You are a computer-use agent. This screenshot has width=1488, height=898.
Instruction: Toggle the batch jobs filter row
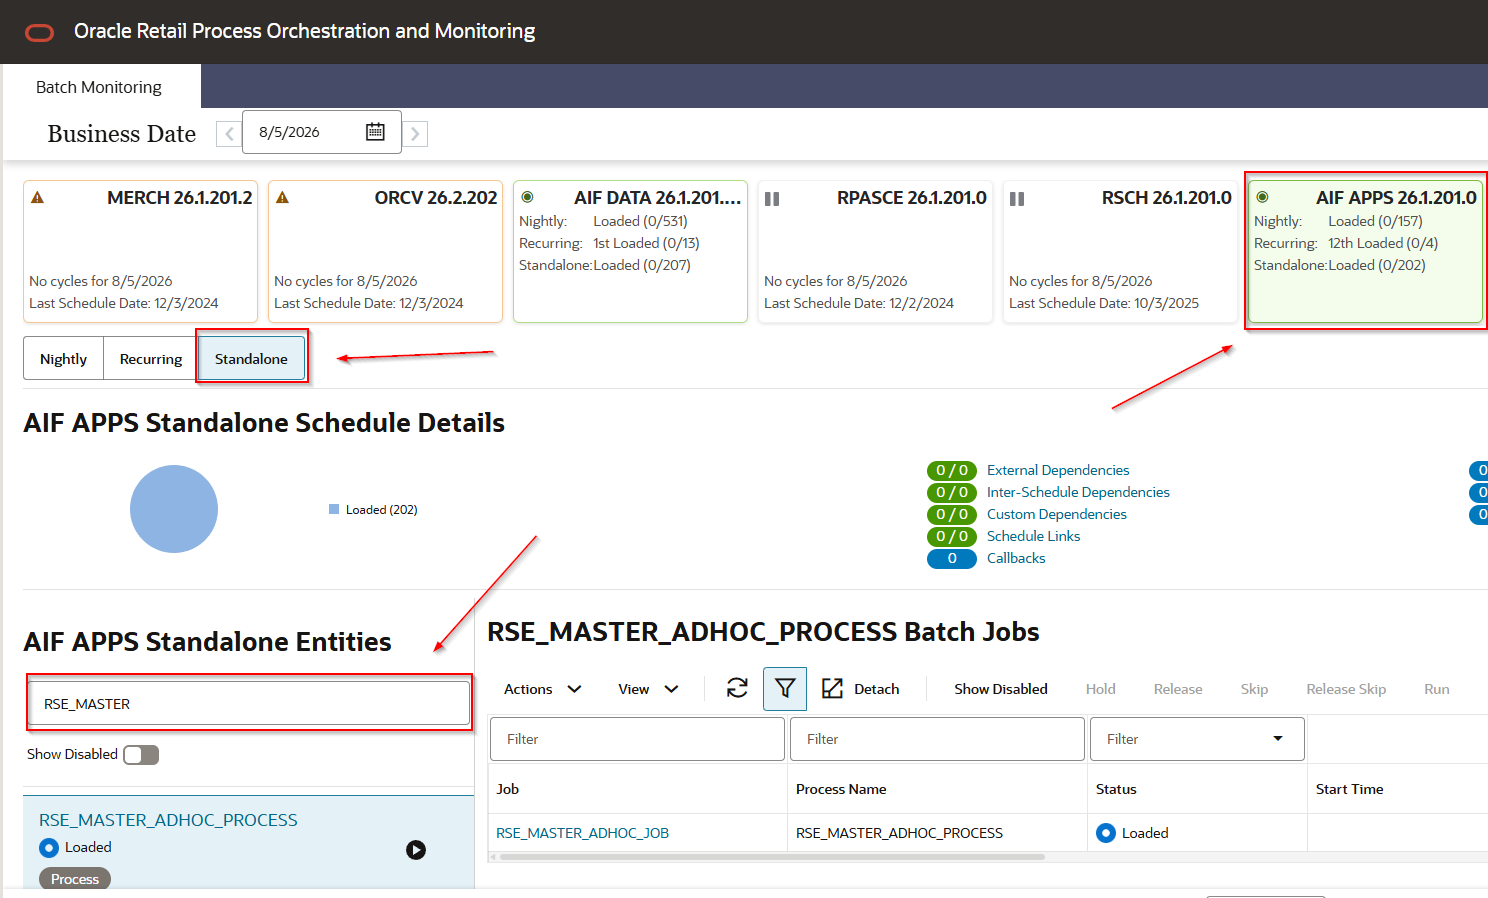coord(785,689)
